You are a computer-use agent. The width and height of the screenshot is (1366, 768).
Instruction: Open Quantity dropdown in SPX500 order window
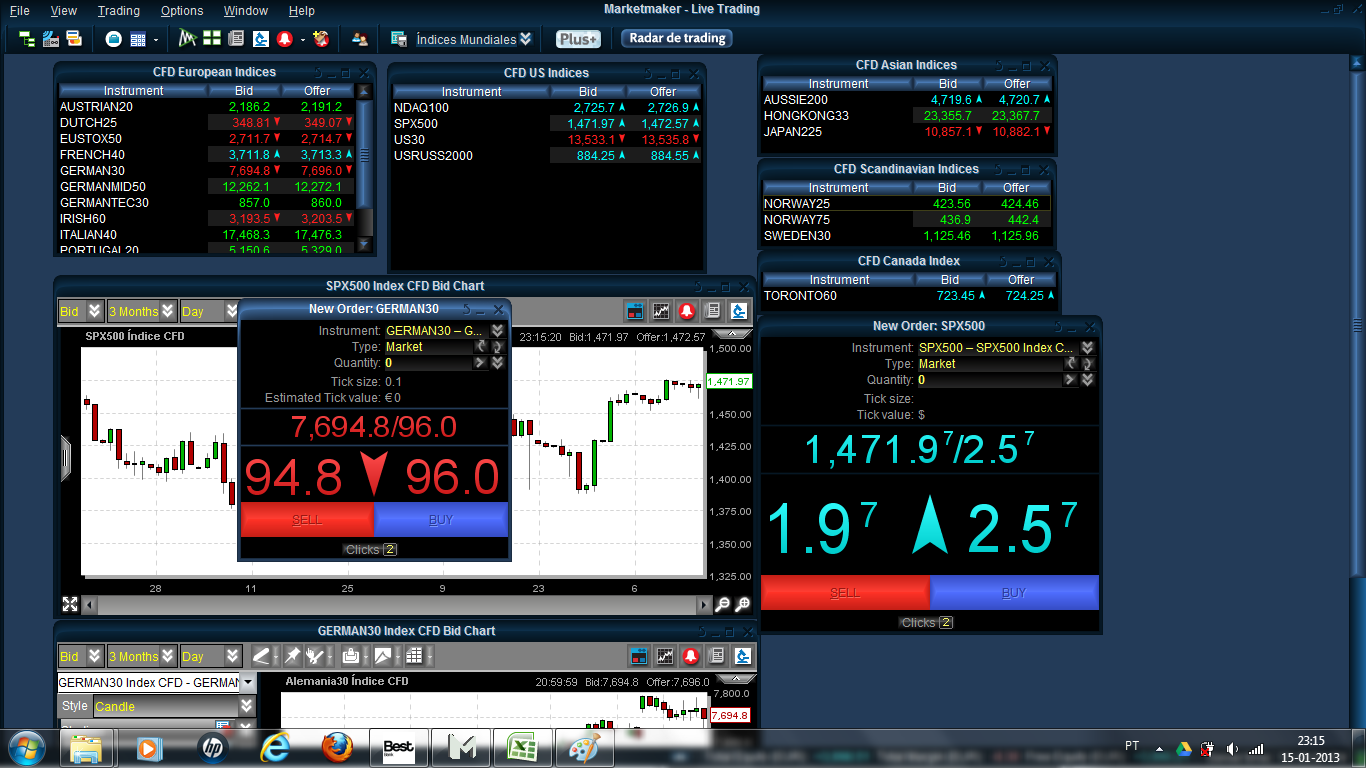click(x=1088, y=380)
